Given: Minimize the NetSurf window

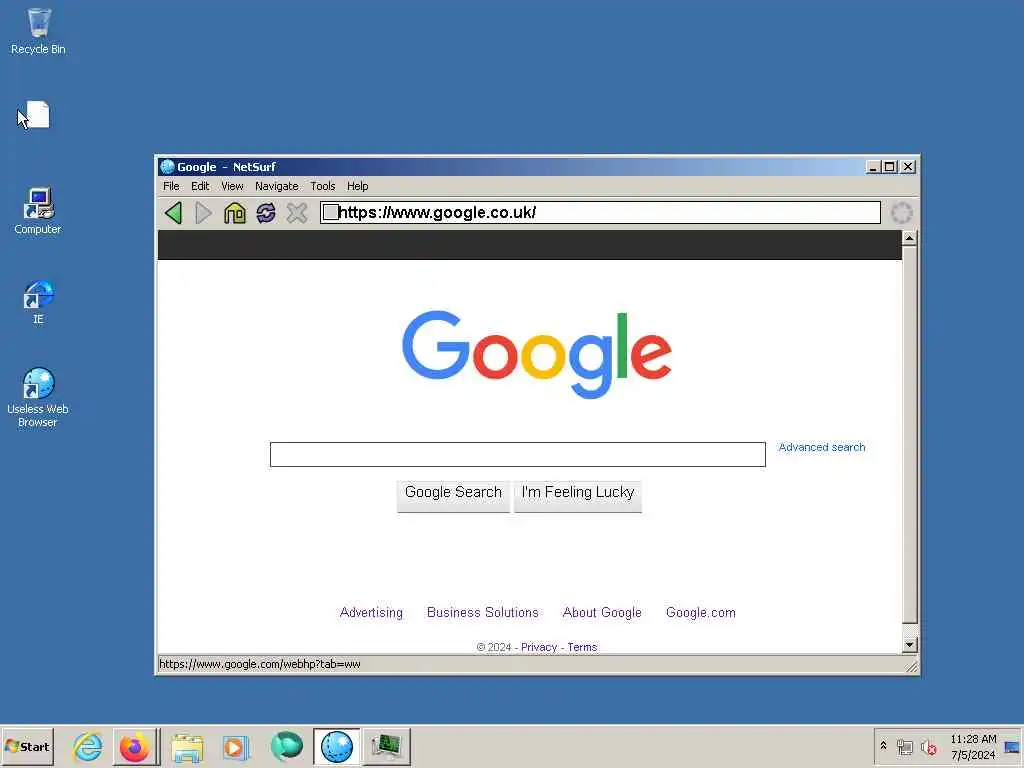Looking at the screenshot, I should (872, 167).
